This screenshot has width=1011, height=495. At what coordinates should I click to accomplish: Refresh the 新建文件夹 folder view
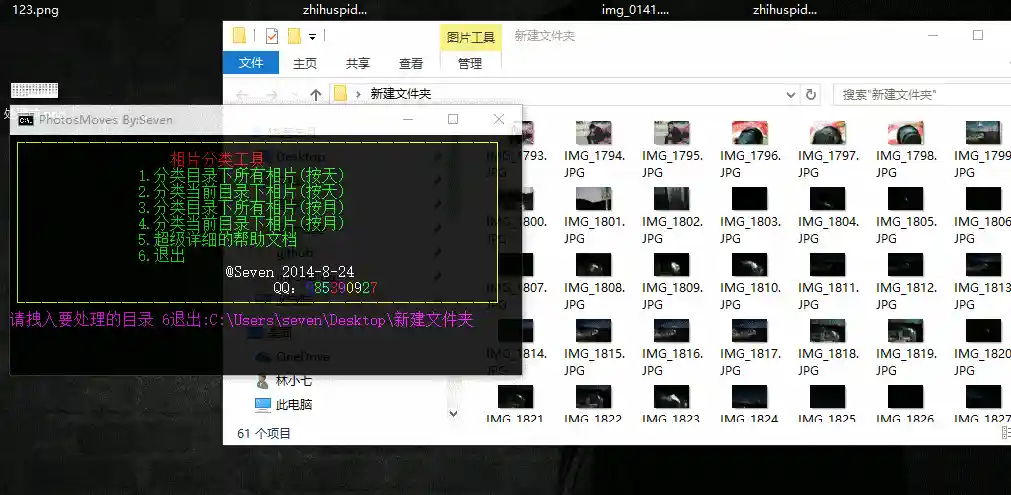(810, 95)
